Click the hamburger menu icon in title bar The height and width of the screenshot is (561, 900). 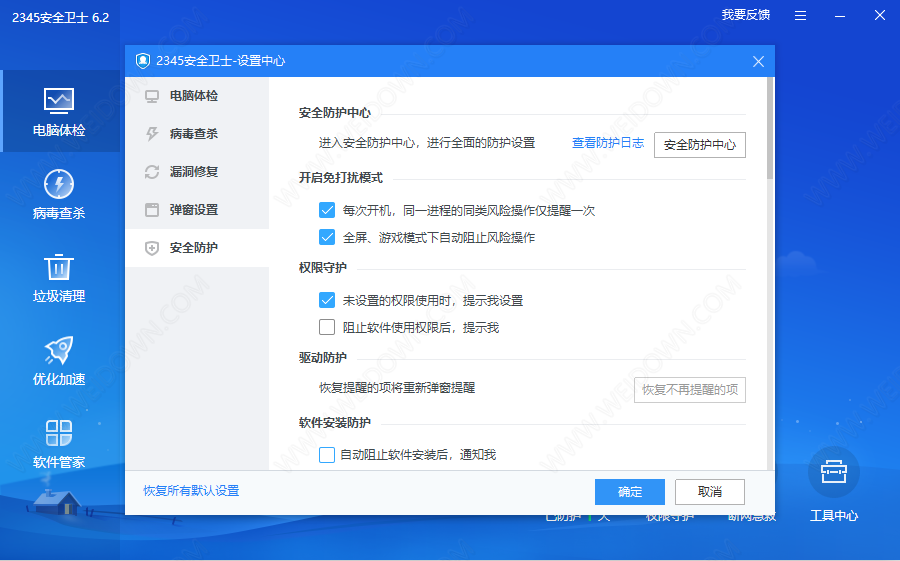801,15
